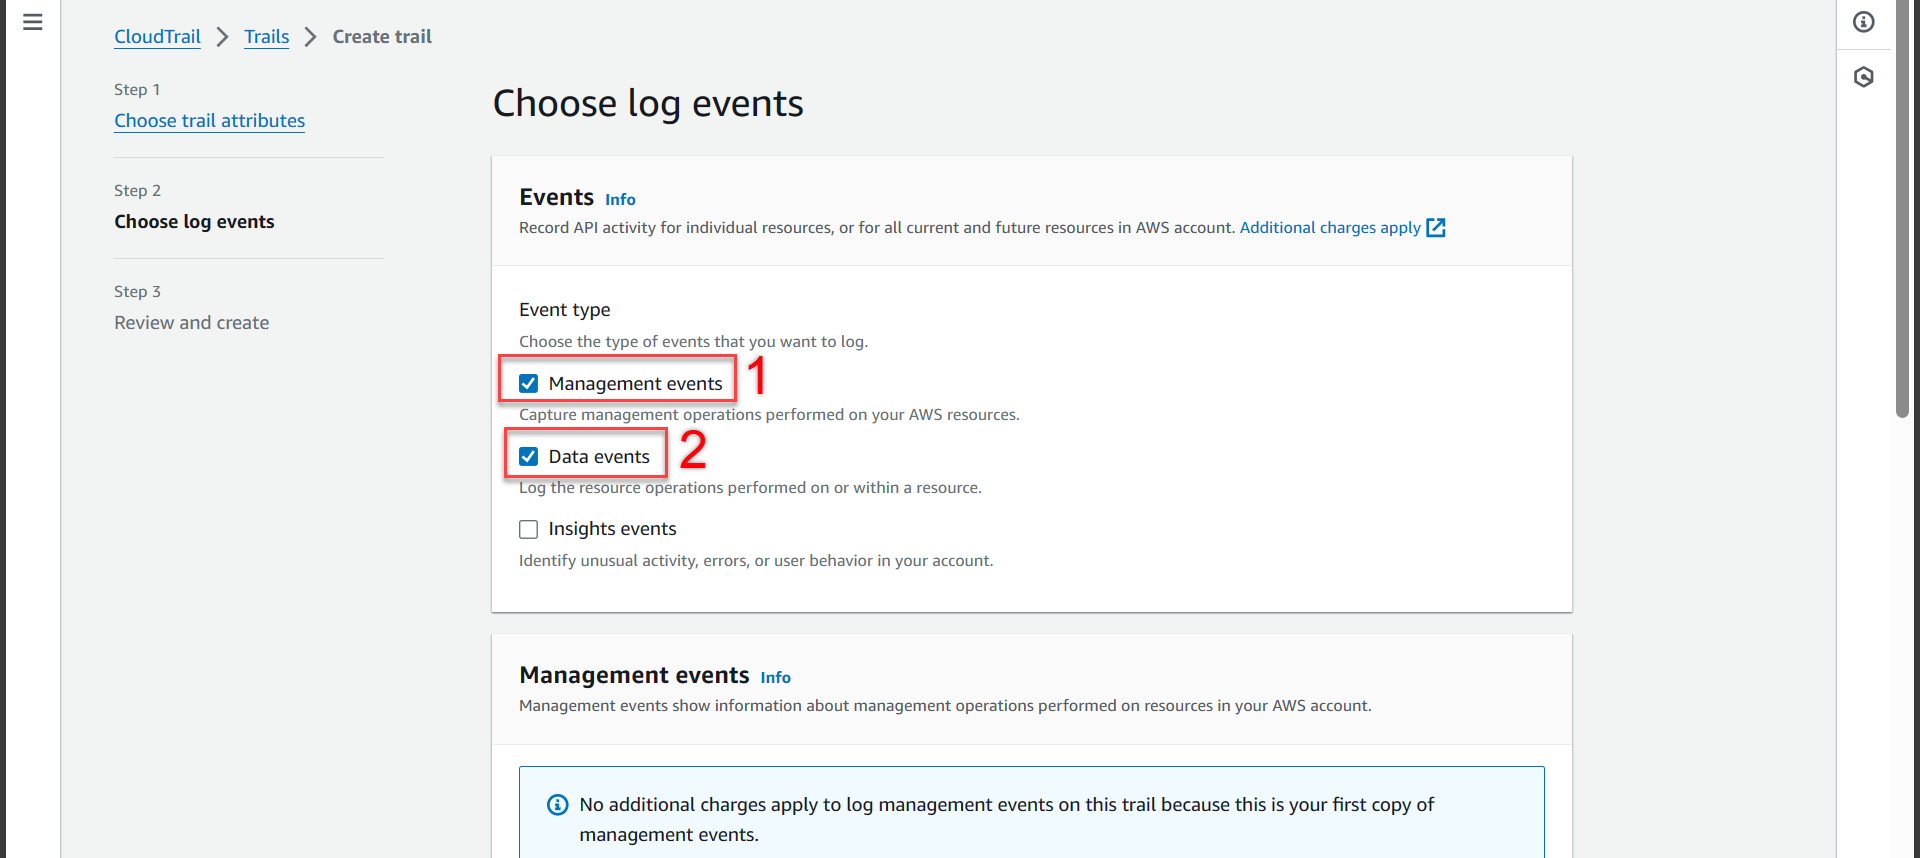
Task: Click the chevron after CloudTrail breadcrumb
Action: pos(222,37)
